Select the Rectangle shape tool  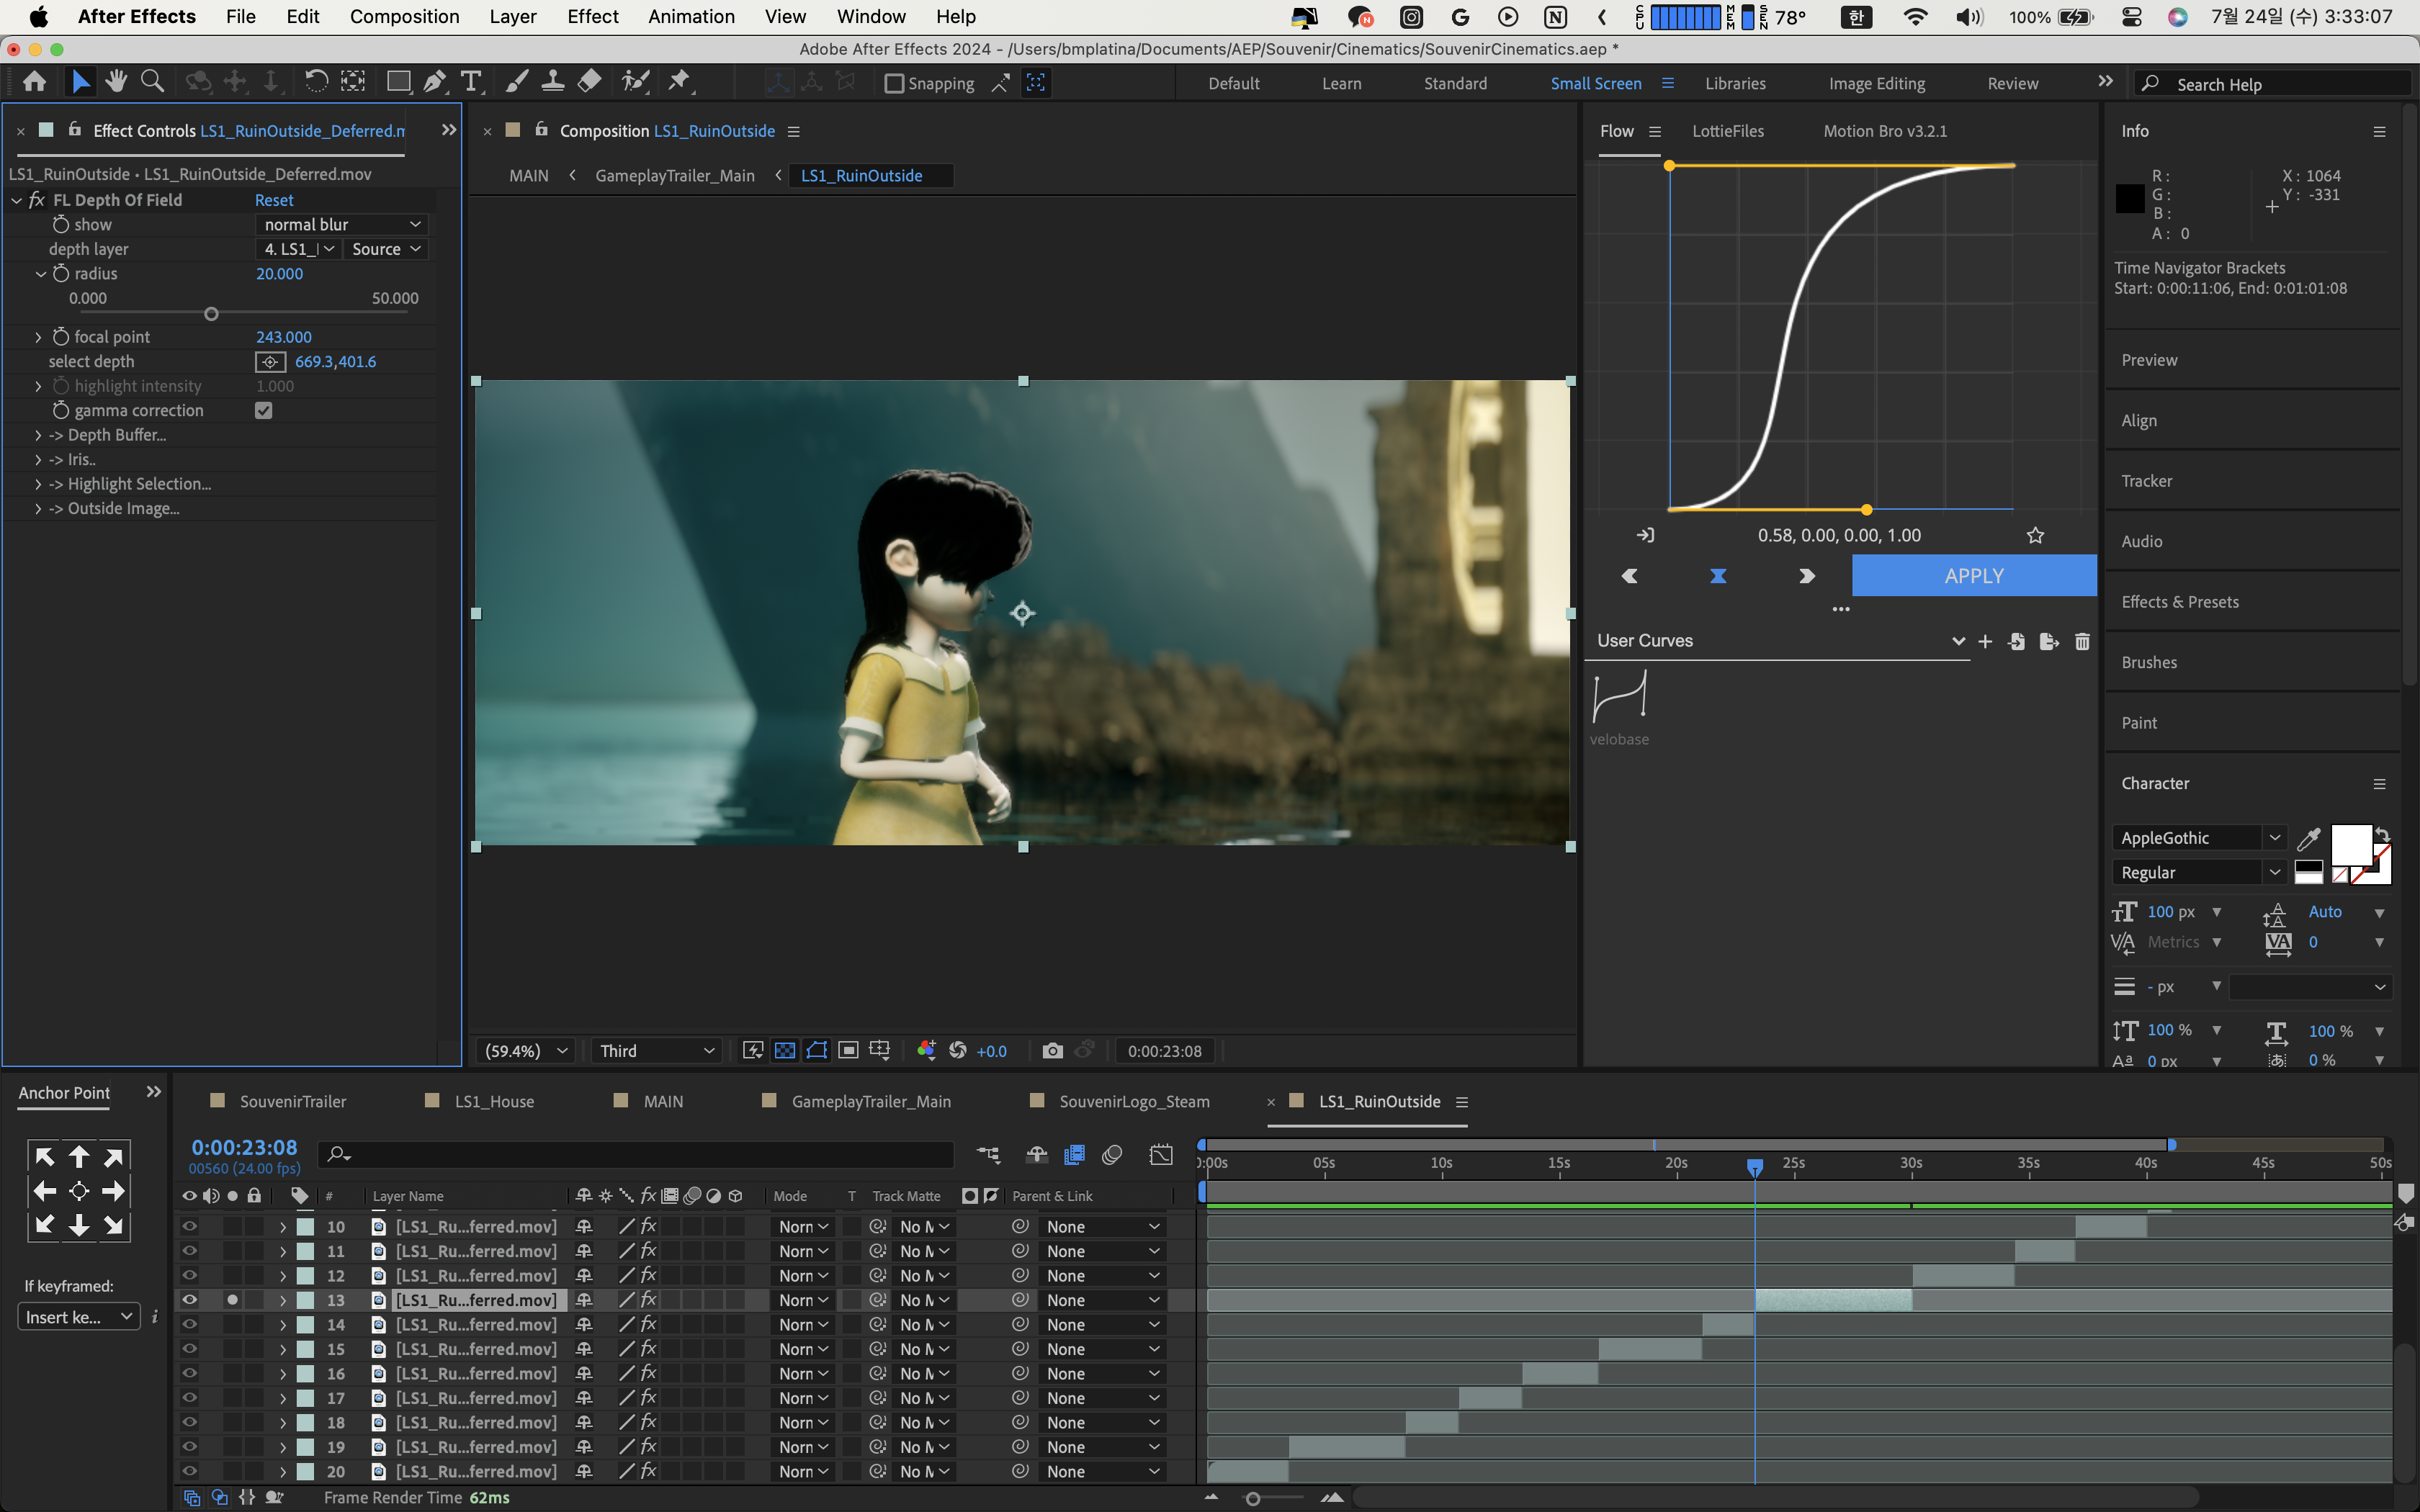click(x=398, y=82)
